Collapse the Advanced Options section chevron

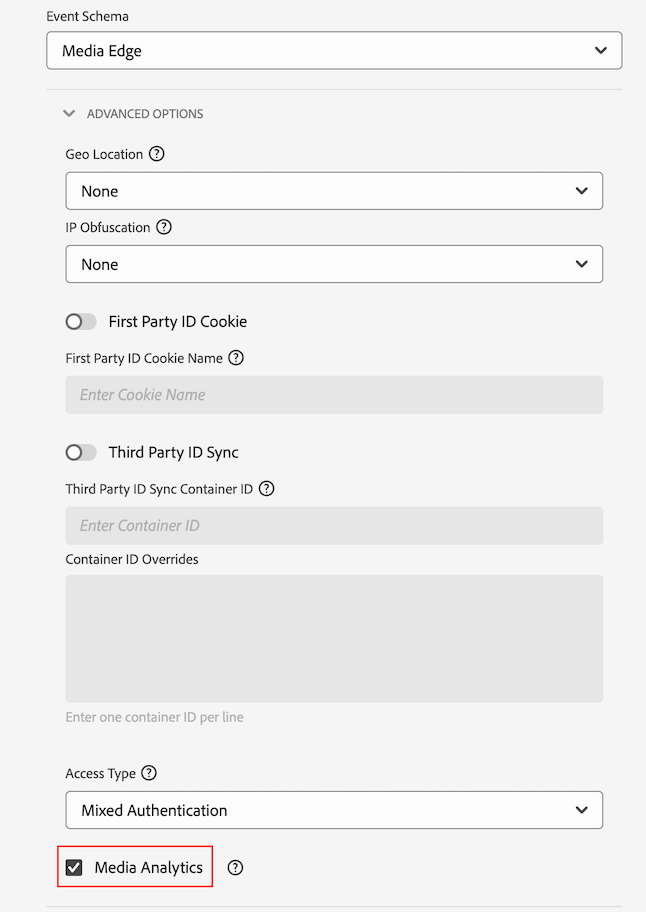[x=69, y=113]
